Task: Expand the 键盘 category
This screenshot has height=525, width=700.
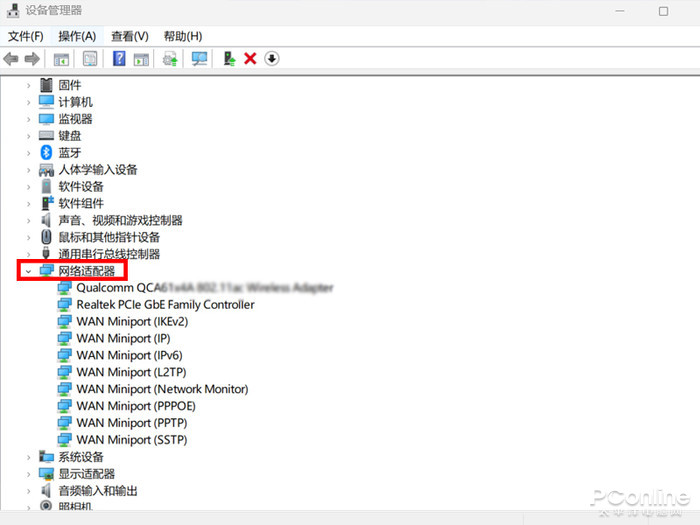Action: (28, 136)
